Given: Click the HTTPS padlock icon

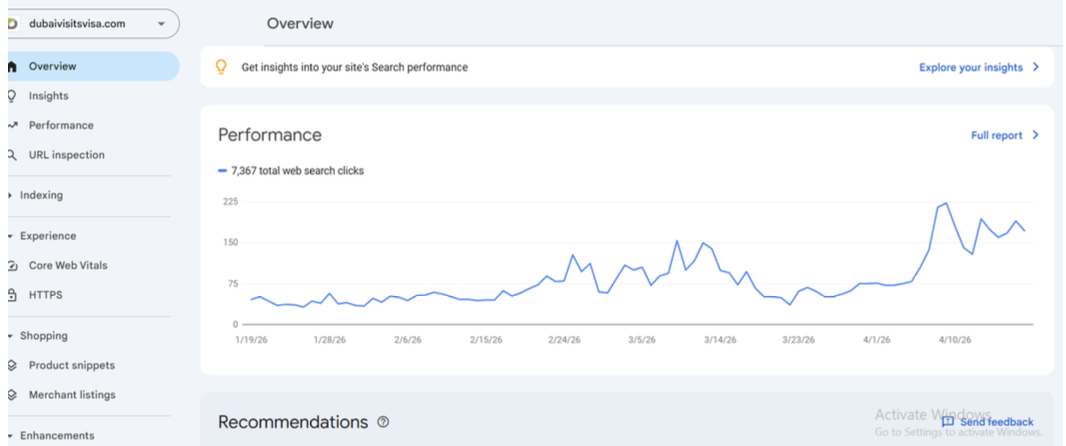Looking at the screenshot, I should click(x=12, y=295).
